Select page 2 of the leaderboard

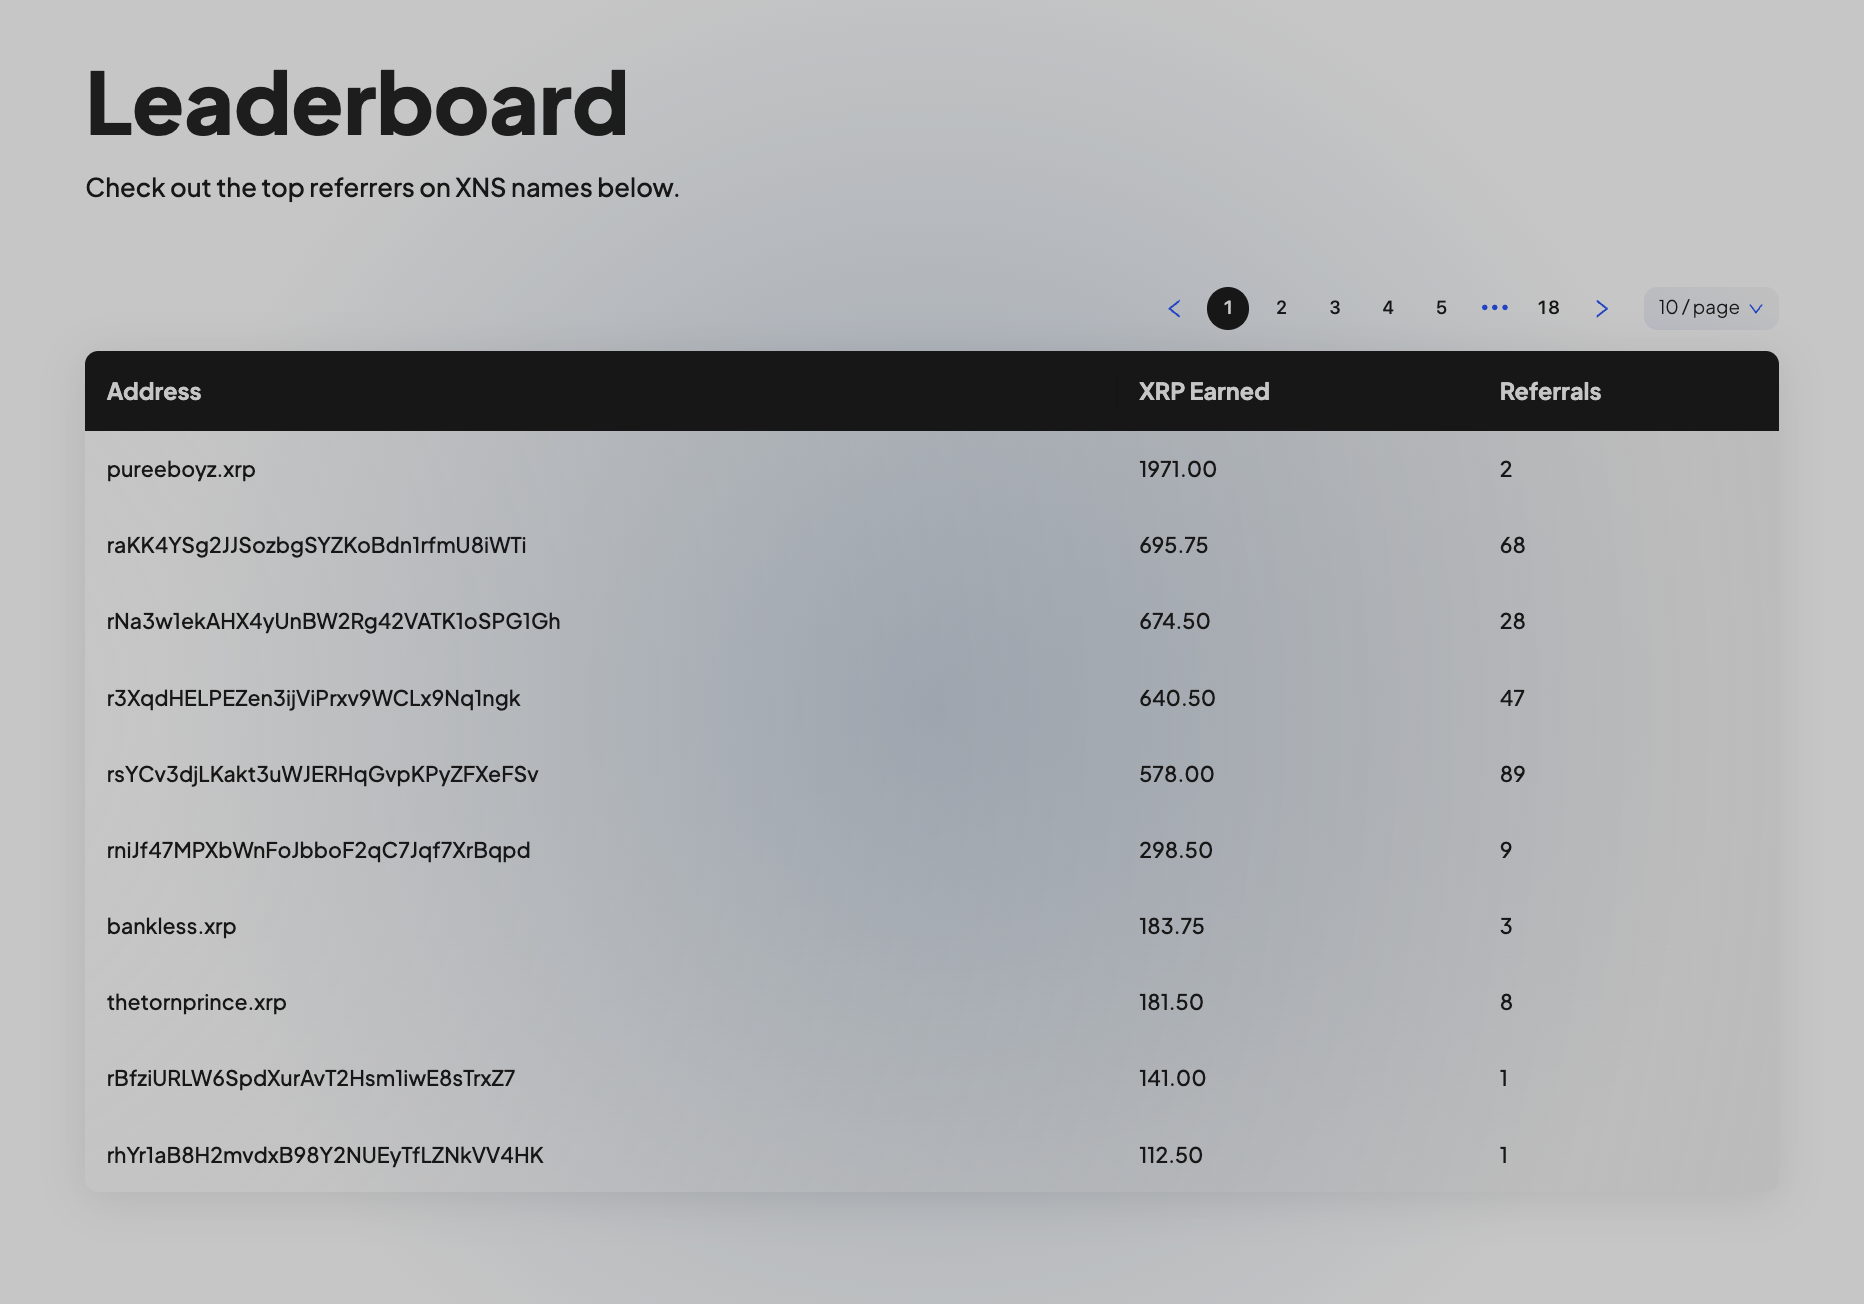[x=1281, y=308]
